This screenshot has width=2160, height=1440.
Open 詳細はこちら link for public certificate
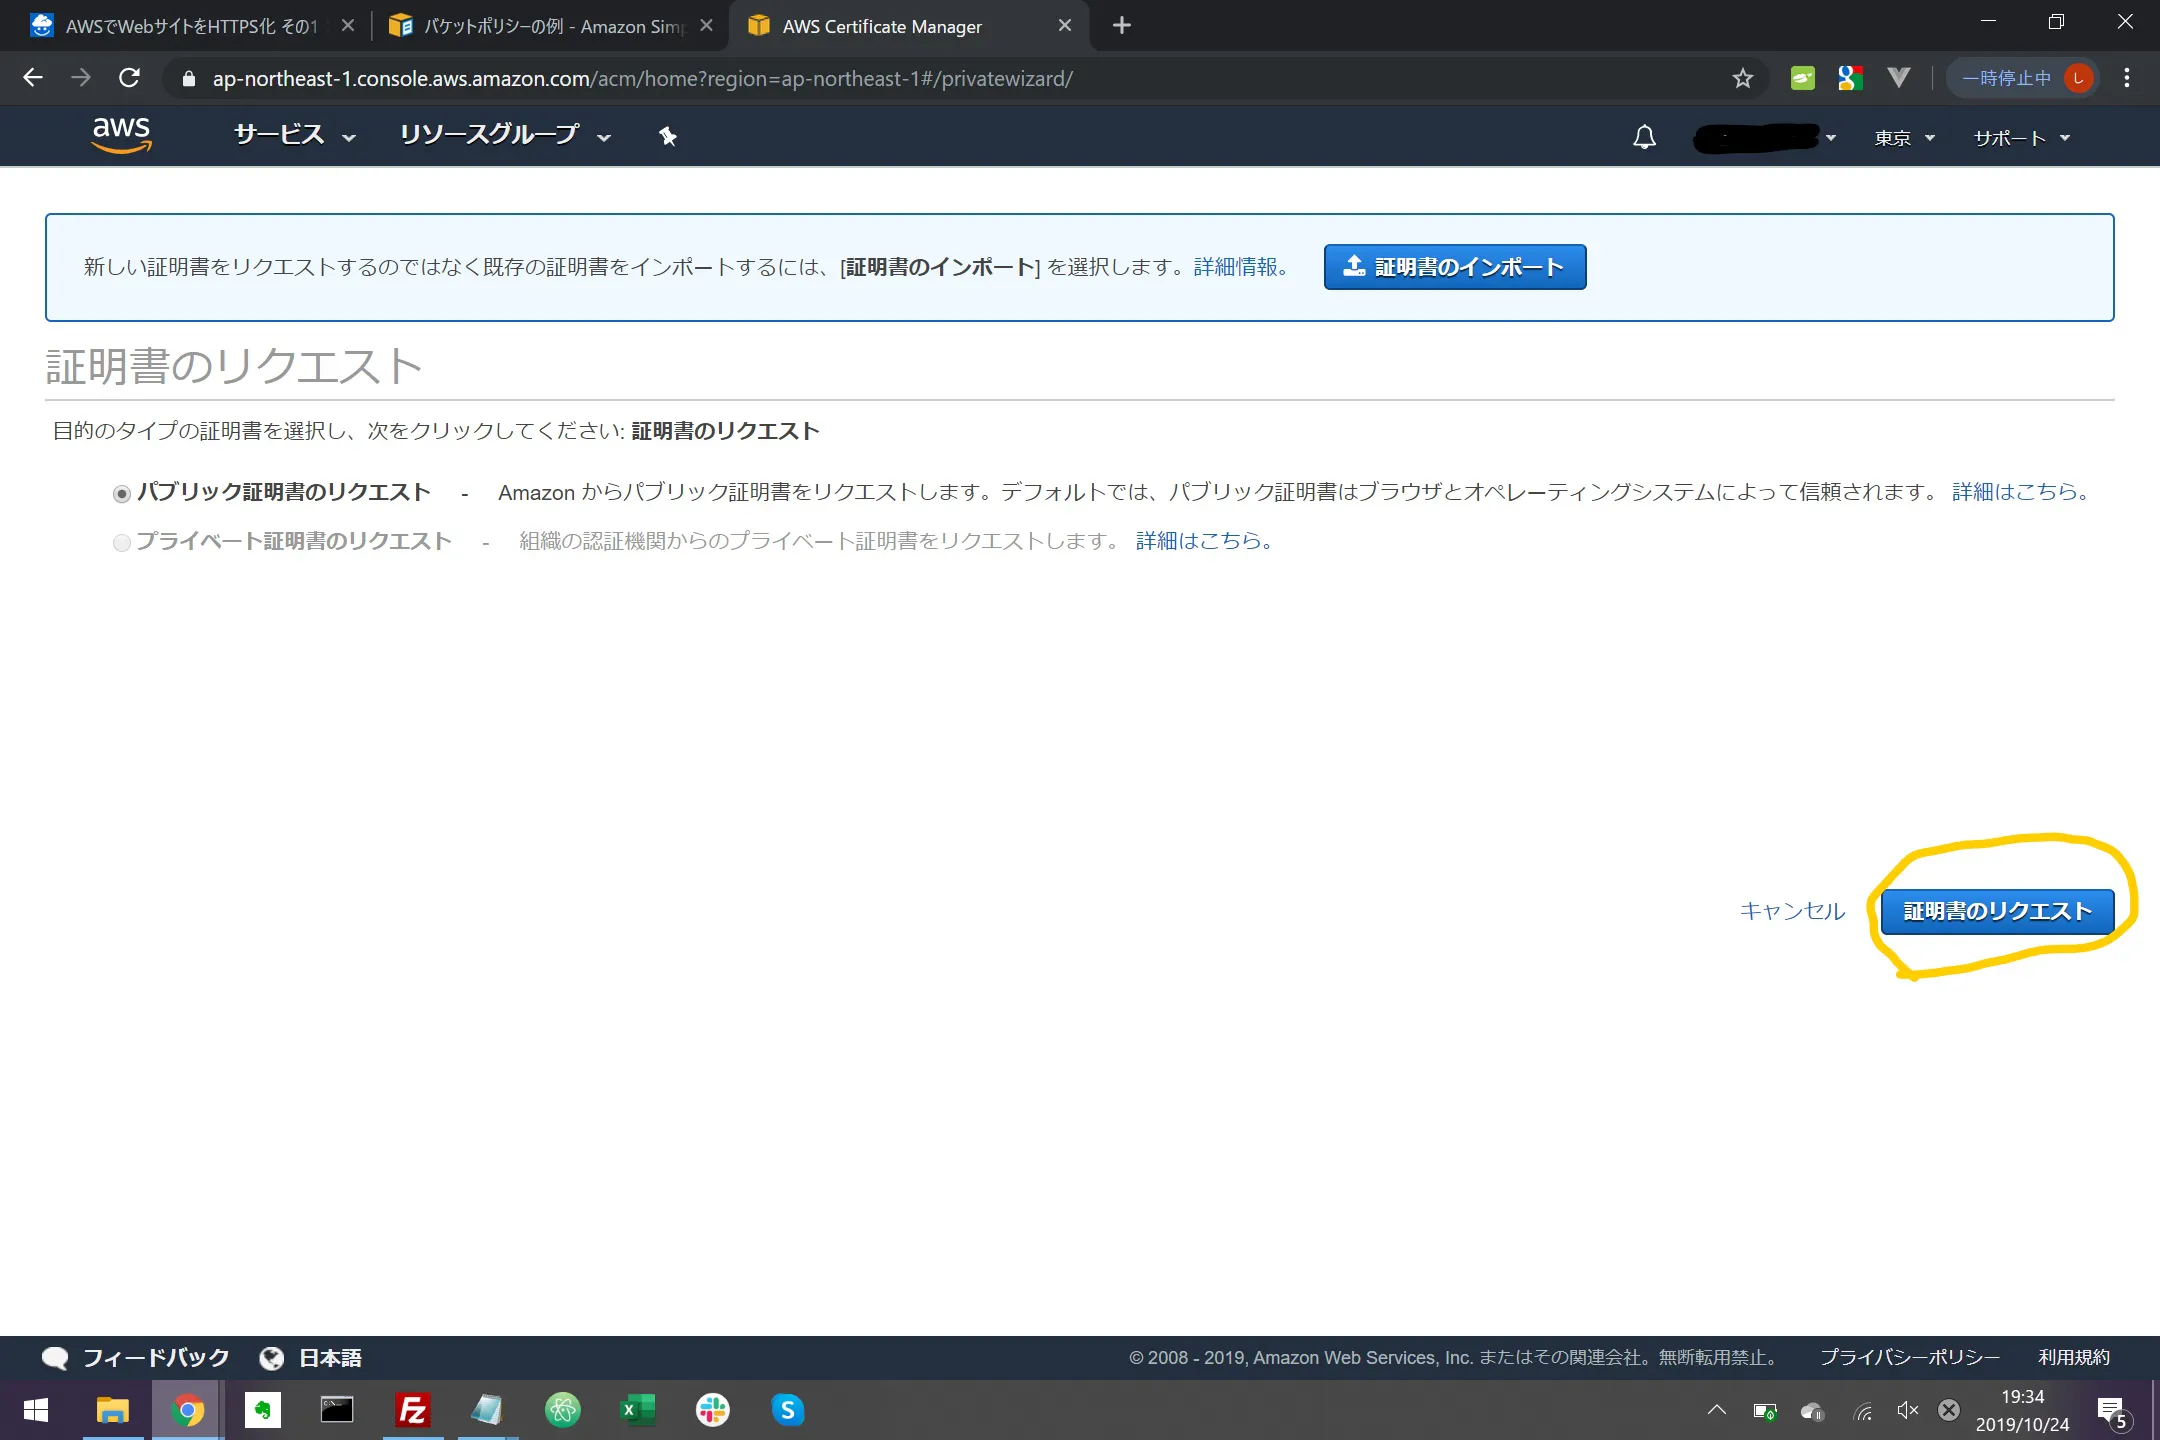(x=2020, y=492)
